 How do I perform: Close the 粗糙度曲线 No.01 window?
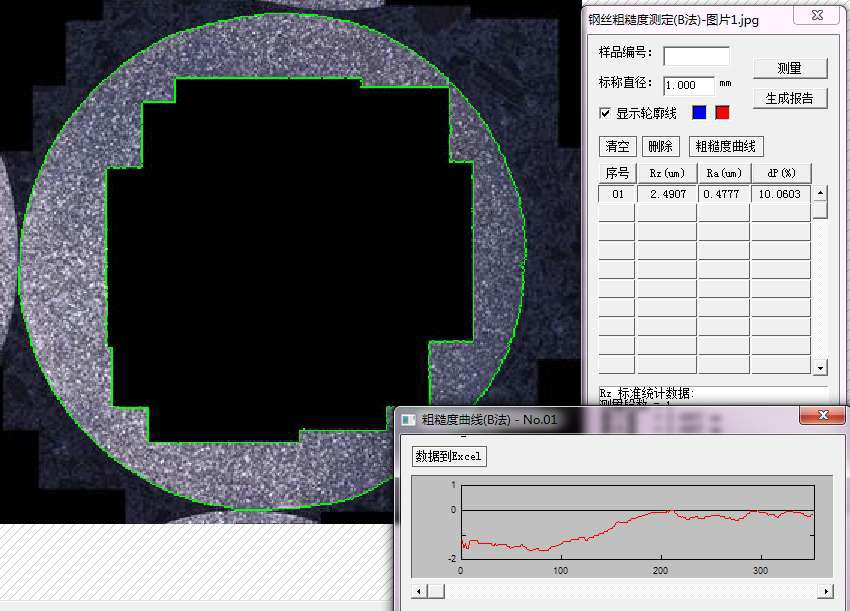click(x=822, y=415)
